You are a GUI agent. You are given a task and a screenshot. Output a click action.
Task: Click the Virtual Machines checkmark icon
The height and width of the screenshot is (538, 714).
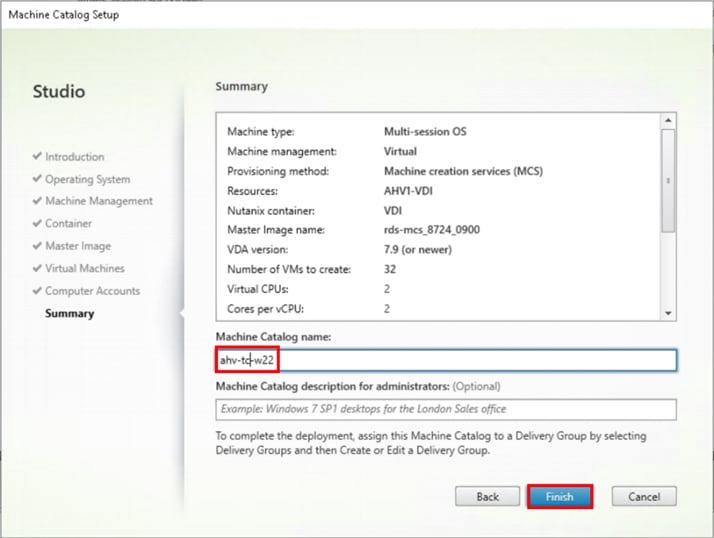(37, 268)
